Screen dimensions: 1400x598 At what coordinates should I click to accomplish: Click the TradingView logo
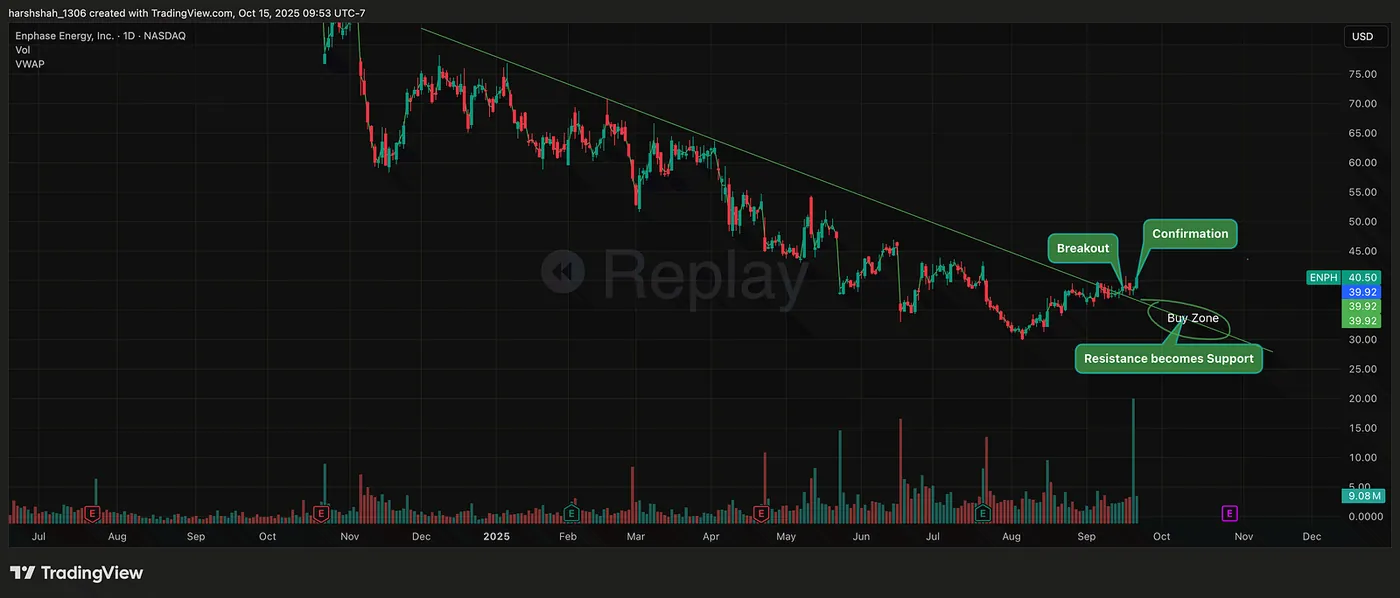click(x=76, y=573)
